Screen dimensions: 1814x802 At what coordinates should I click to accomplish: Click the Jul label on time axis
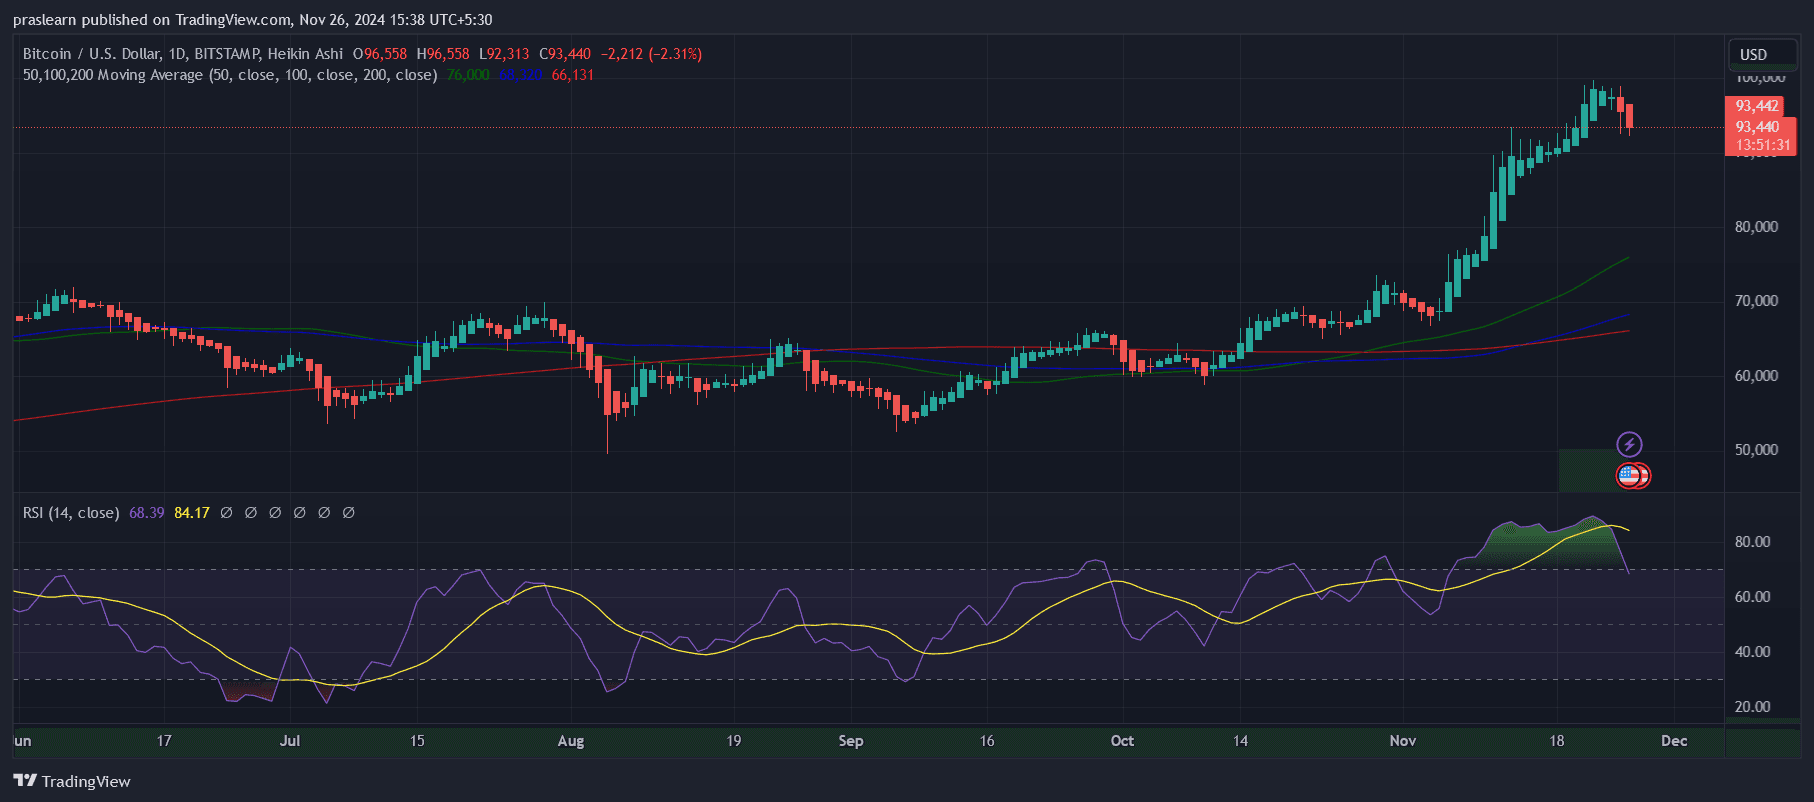(290, 741)
